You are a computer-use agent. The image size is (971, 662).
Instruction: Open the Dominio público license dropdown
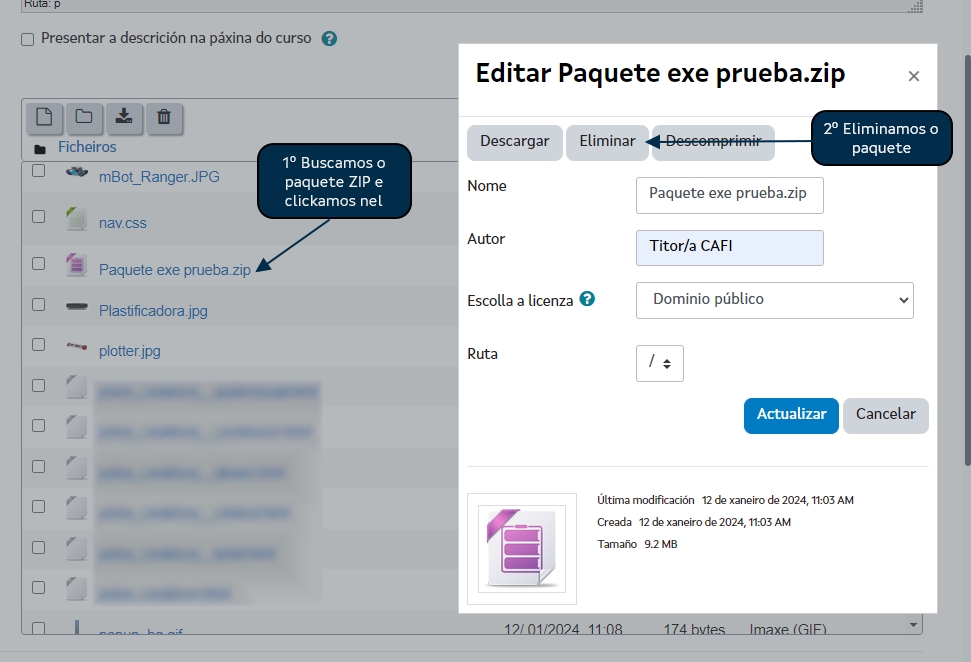(x=774, y=299)
